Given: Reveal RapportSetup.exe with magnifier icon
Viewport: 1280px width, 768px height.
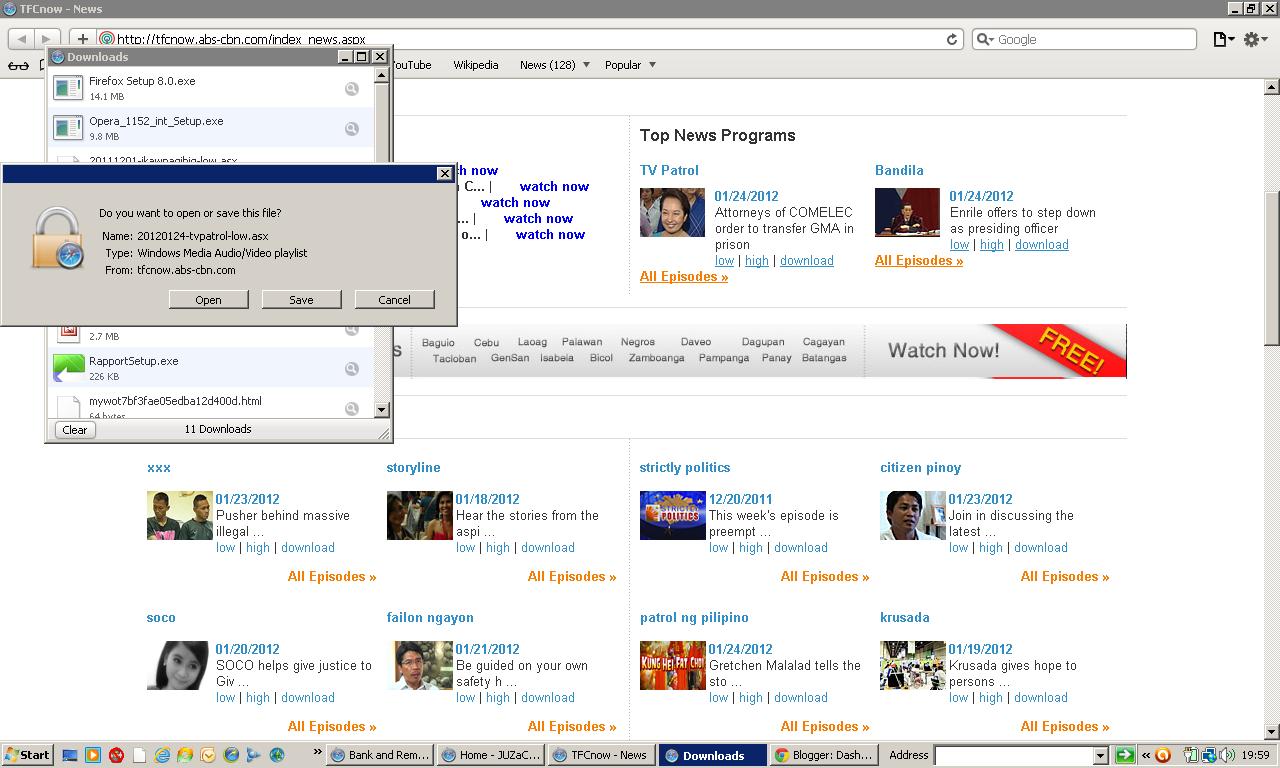Looking at the screenshot, I should [352, 369].
